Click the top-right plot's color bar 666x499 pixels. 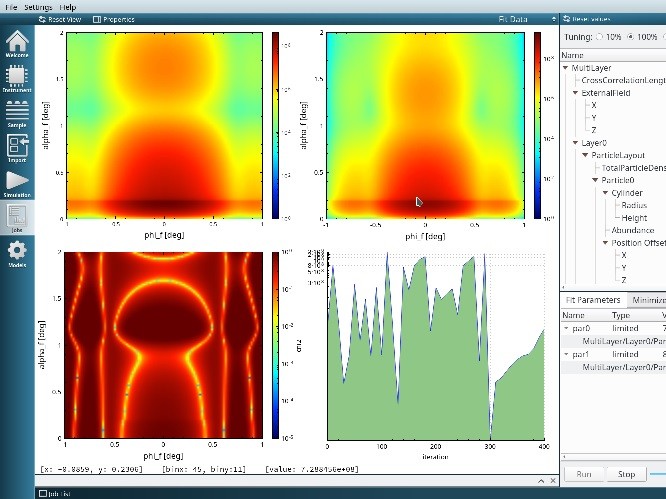pyautogui.click(x=536, y=124)
